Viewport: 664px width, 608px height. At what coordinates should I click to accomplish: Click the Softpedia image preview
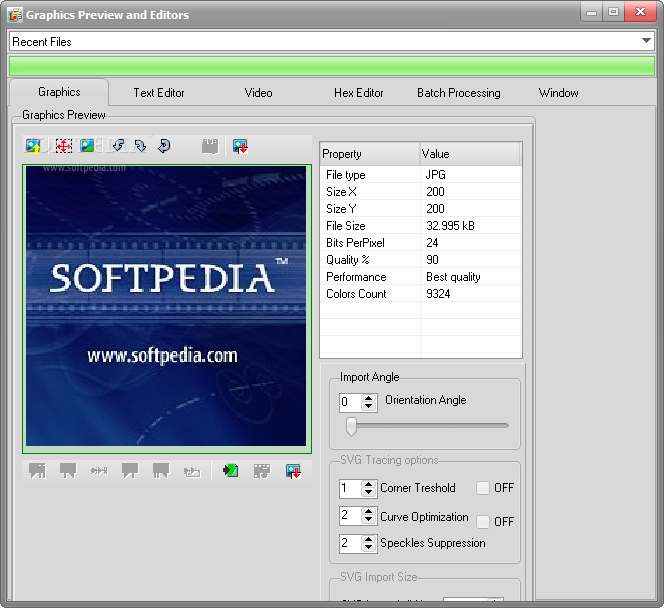click(166, 306)
